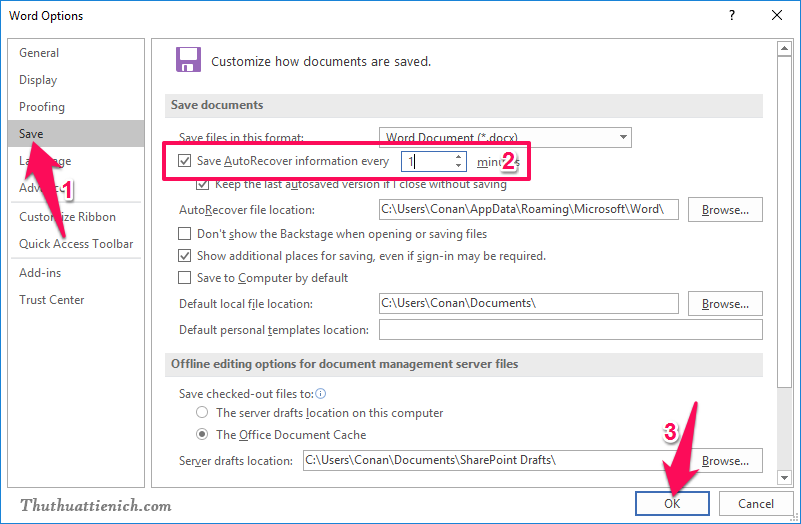Switch to the Proofing category
Image resolution: width=801 pixels, height=524 pixels.
(x=42, y=107)
